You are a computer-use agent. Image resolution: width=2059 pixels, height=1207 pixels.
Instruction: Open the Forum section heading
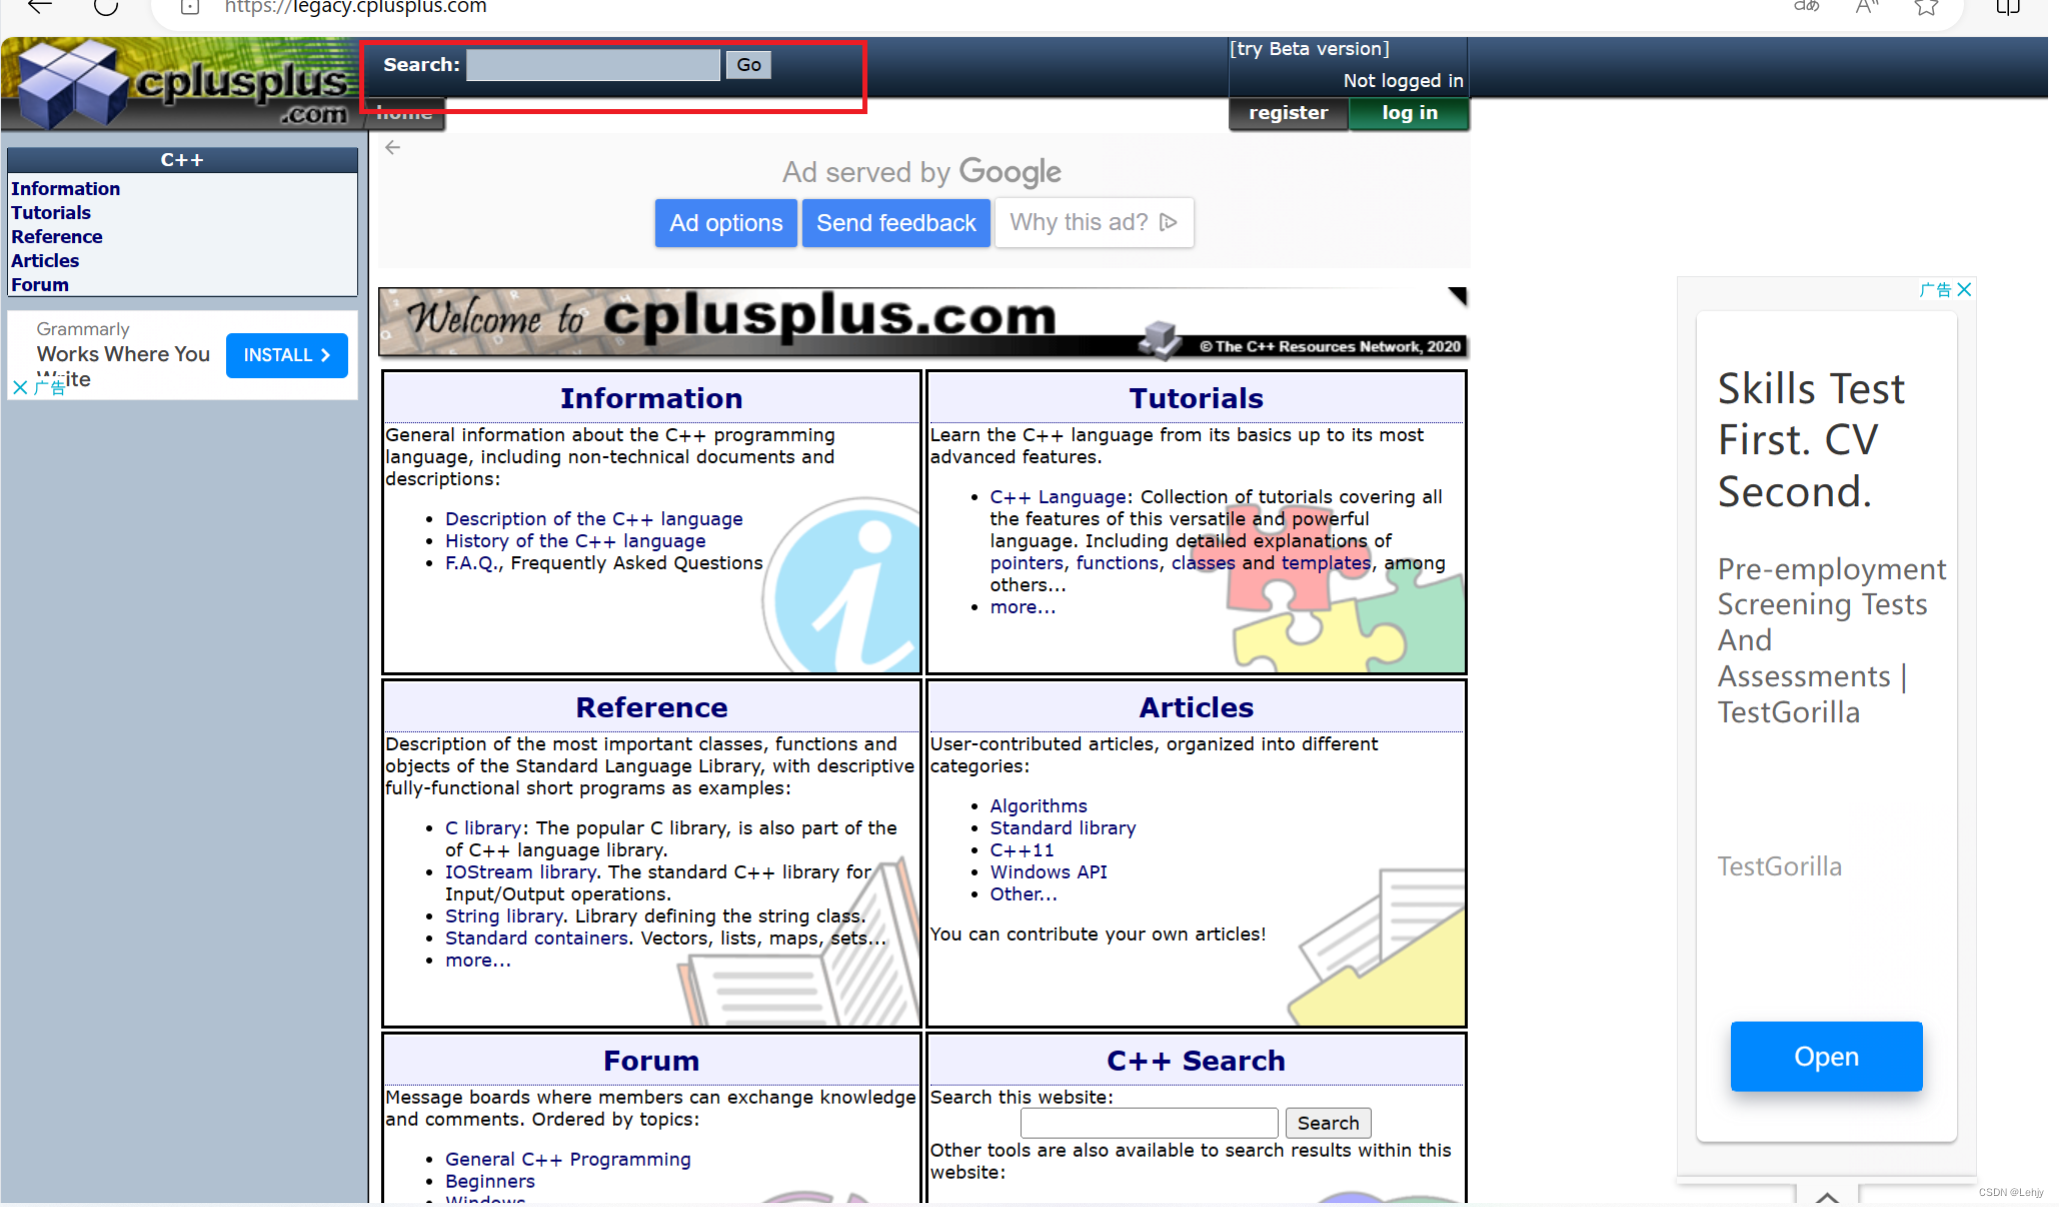pyautogui.click(x=651, y=1060)
